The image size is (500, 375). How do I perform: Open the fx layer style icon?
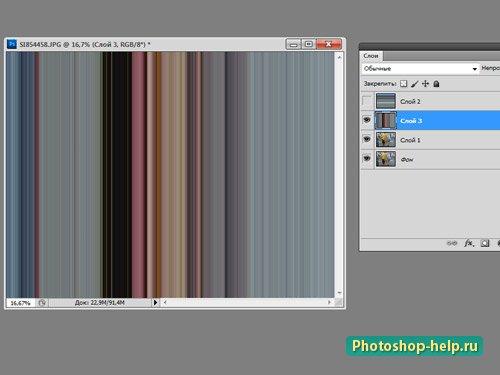click(469, 243)
